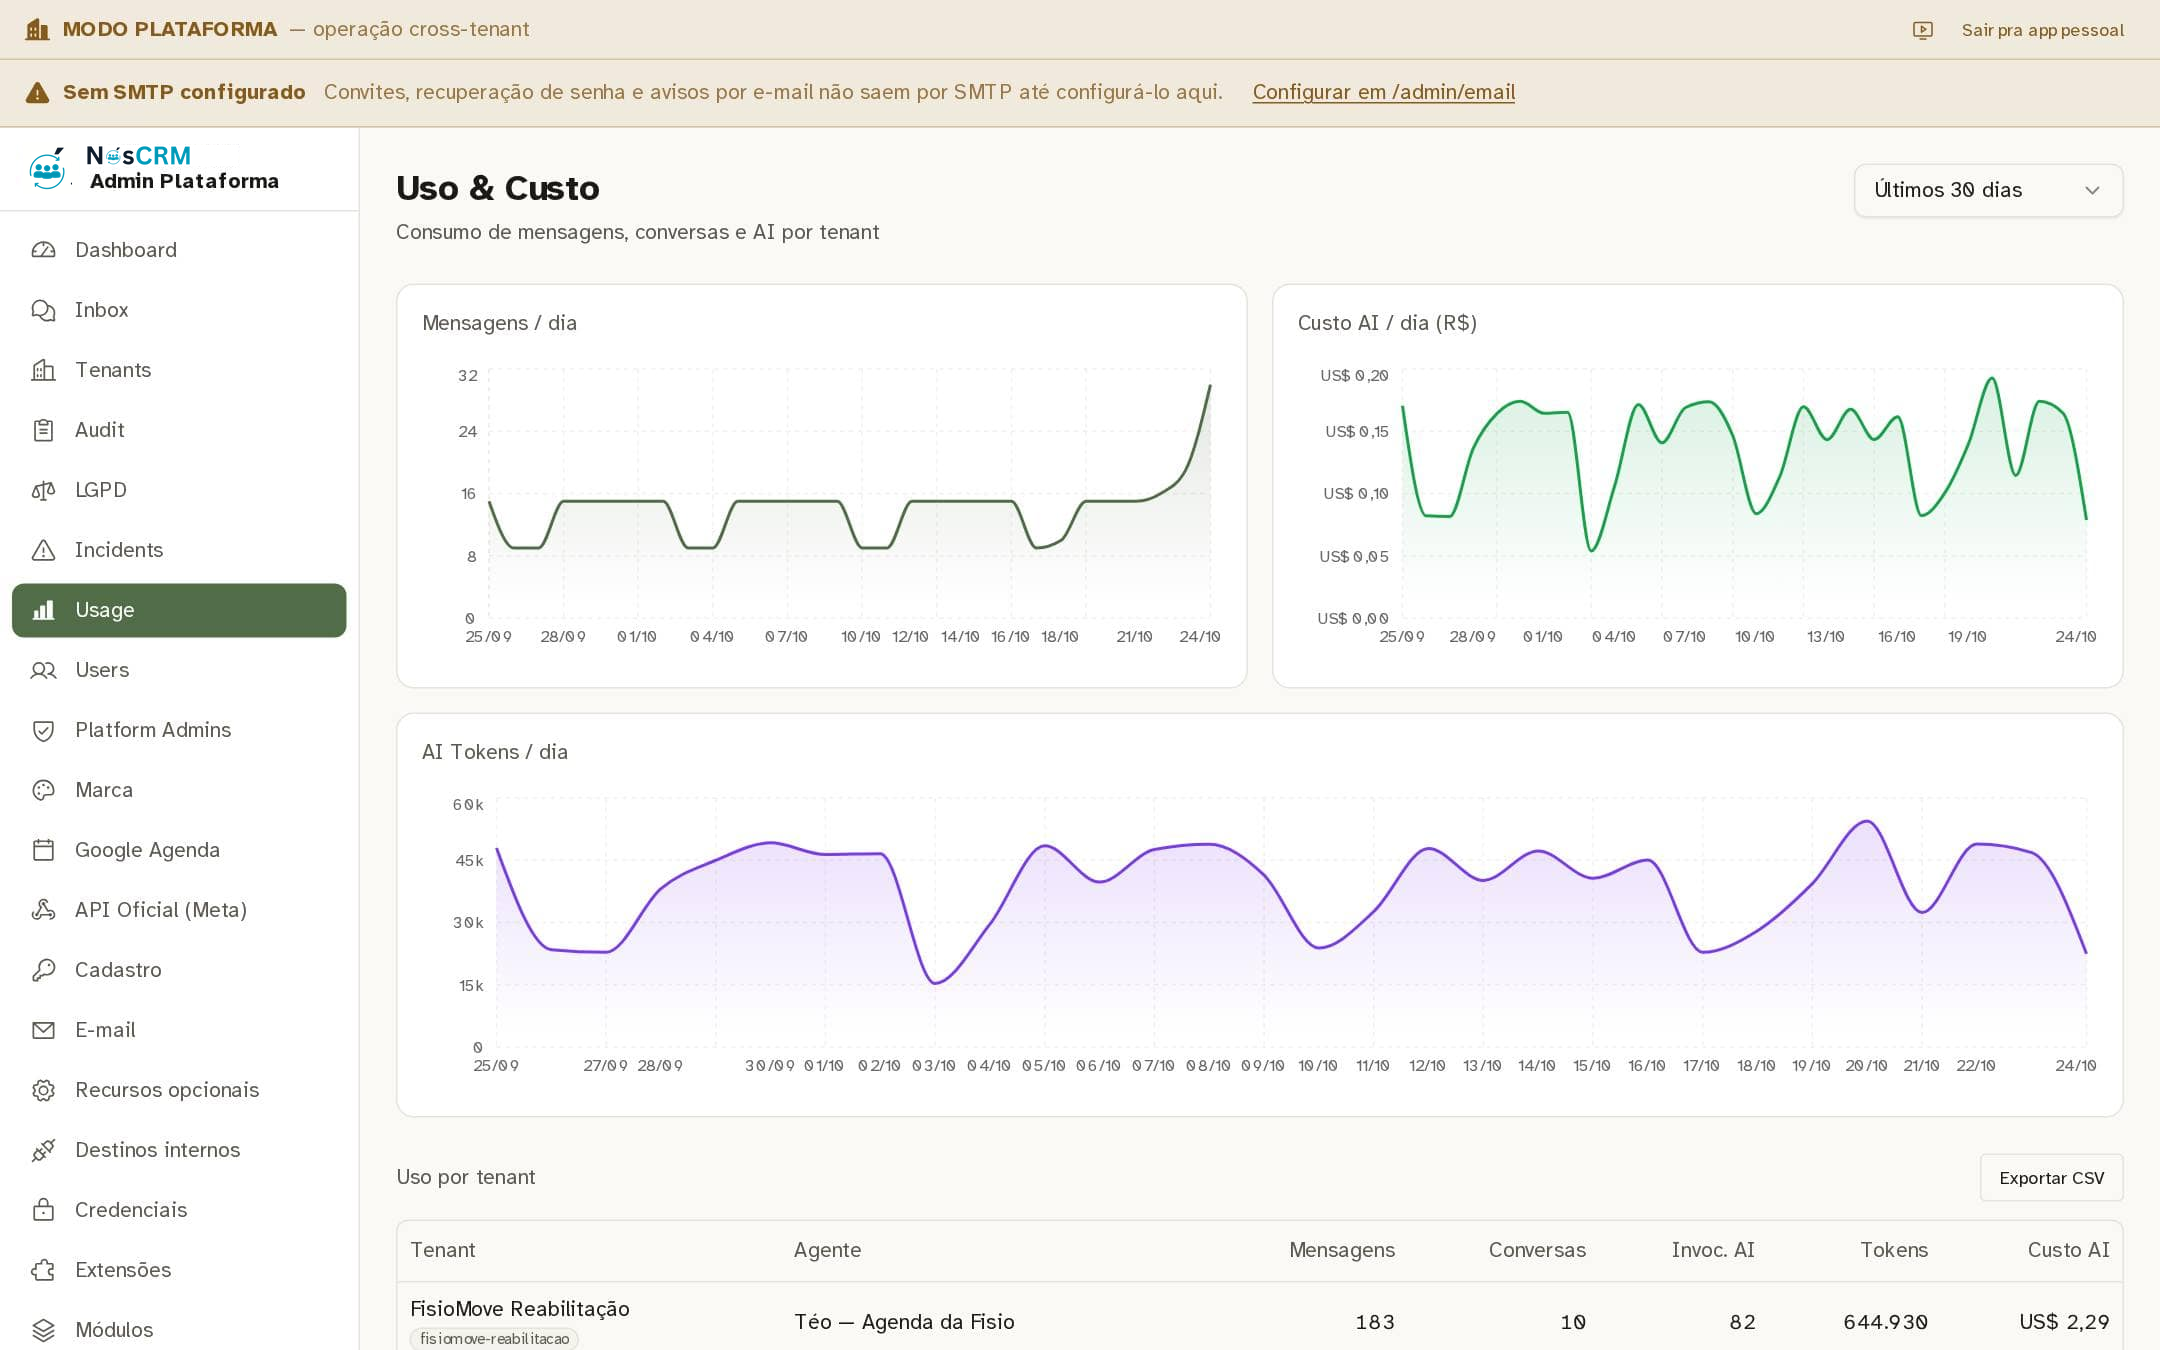
Task: Open the Usage menu item
Action: [179, 610]
